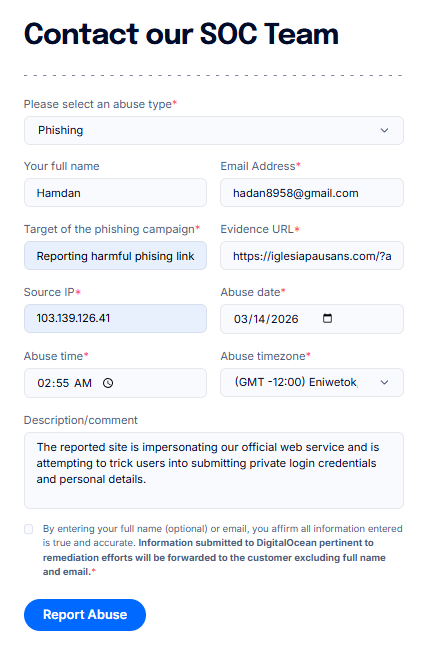This screenshot has height=647, width=432.
Task: Select the year 2026 in abuse date
Action: tap(285, 319)
